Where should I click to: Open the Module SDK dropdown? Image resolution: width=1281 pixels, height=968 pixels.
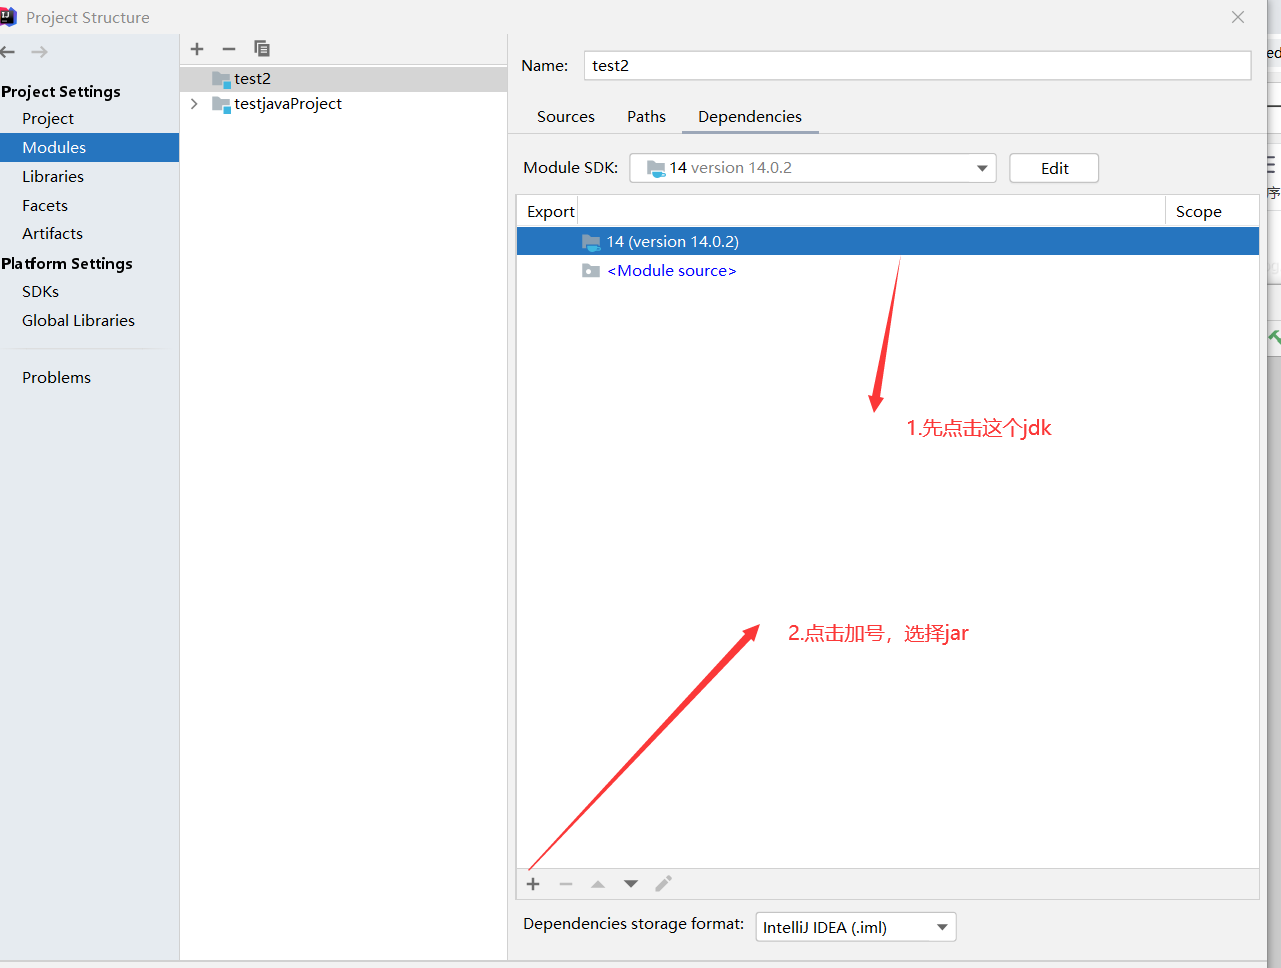click(813, 168)
